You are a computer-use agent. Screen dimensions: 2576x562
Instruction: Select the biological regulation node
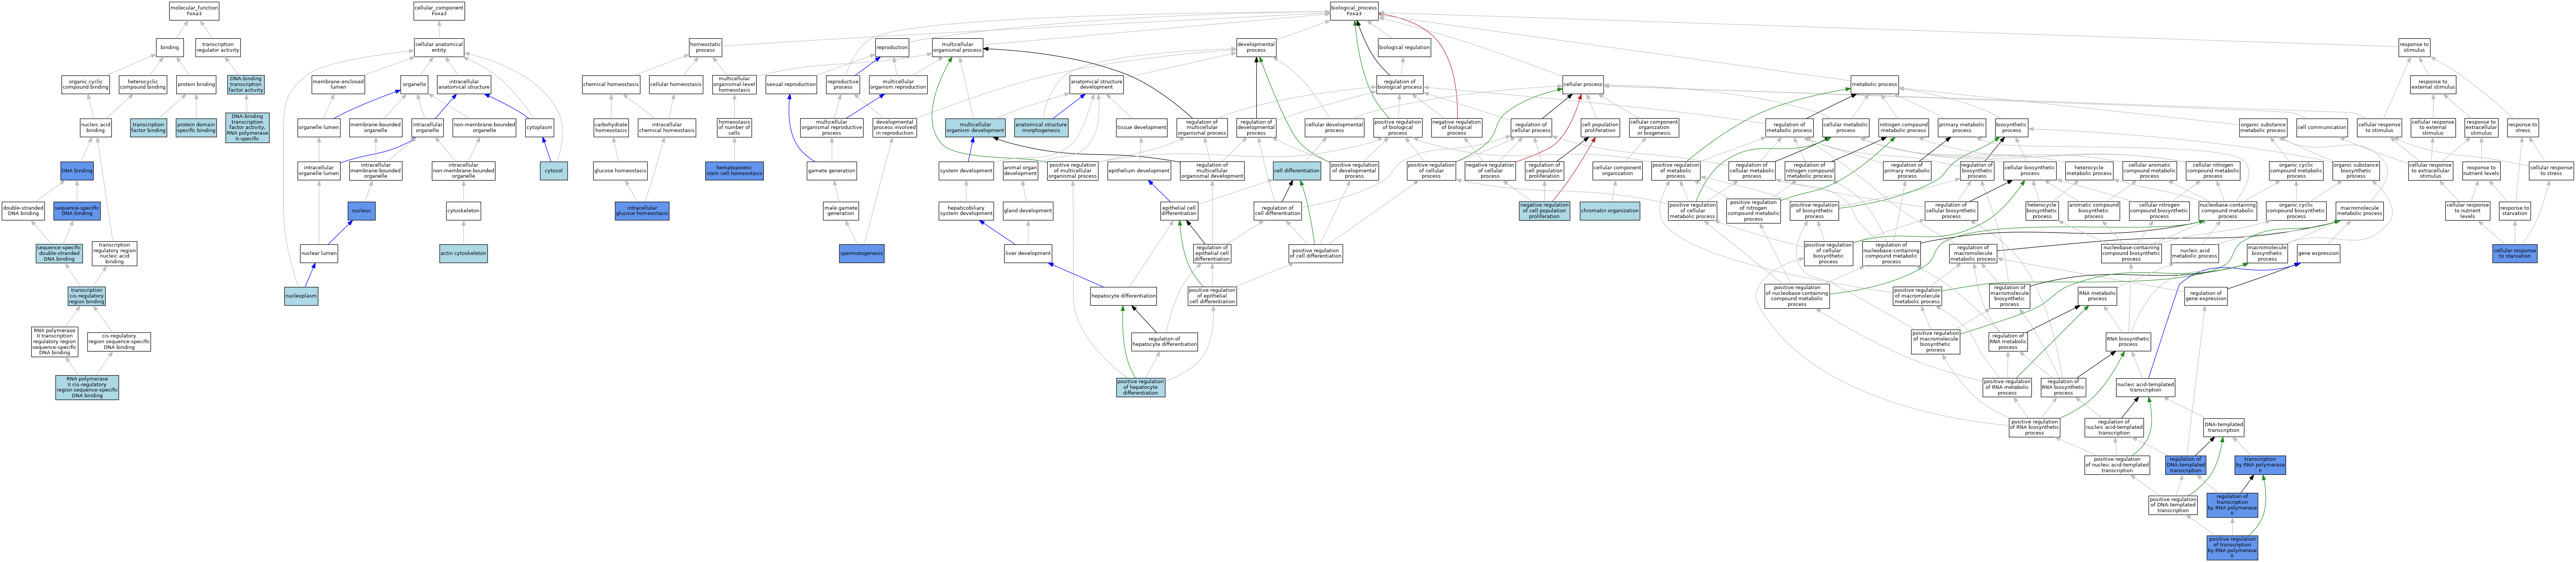click(x=1404, y=47)
